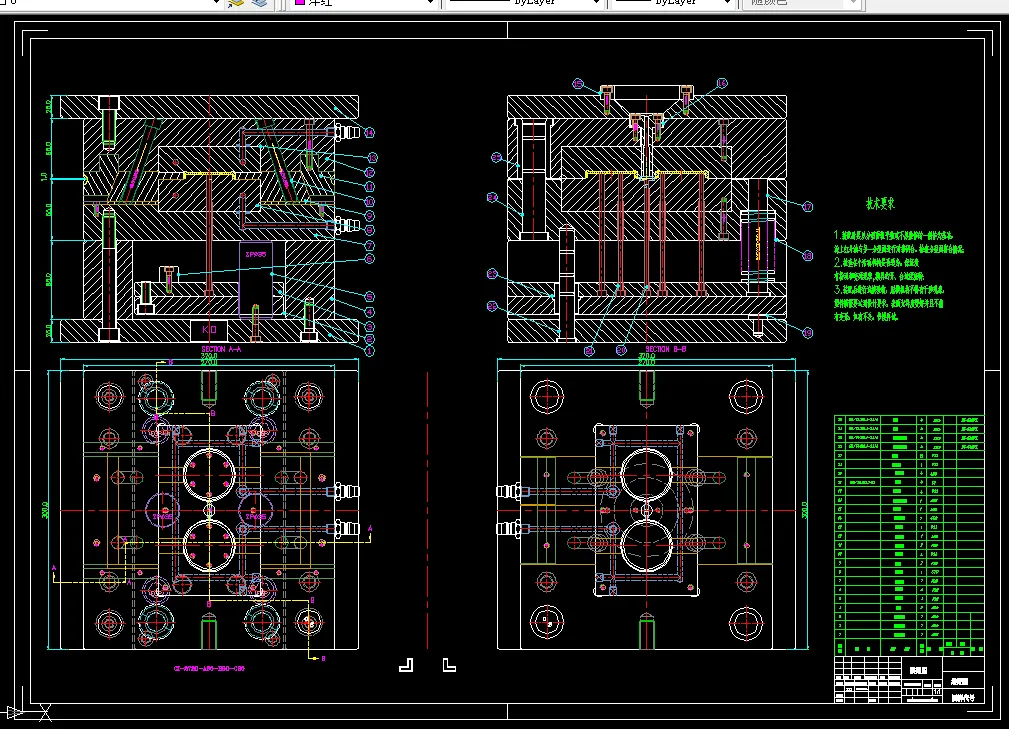Select part balloon number 8

pyautogui.click(x=370, y=230)
